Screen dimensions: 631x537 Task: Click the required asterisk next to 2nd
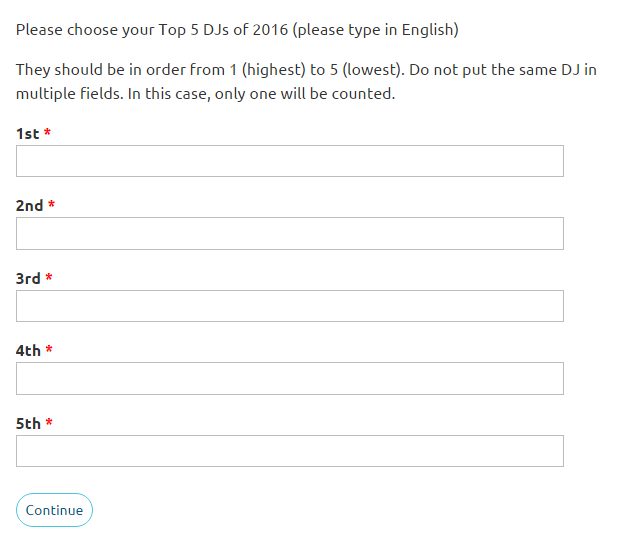click(52, 205)
